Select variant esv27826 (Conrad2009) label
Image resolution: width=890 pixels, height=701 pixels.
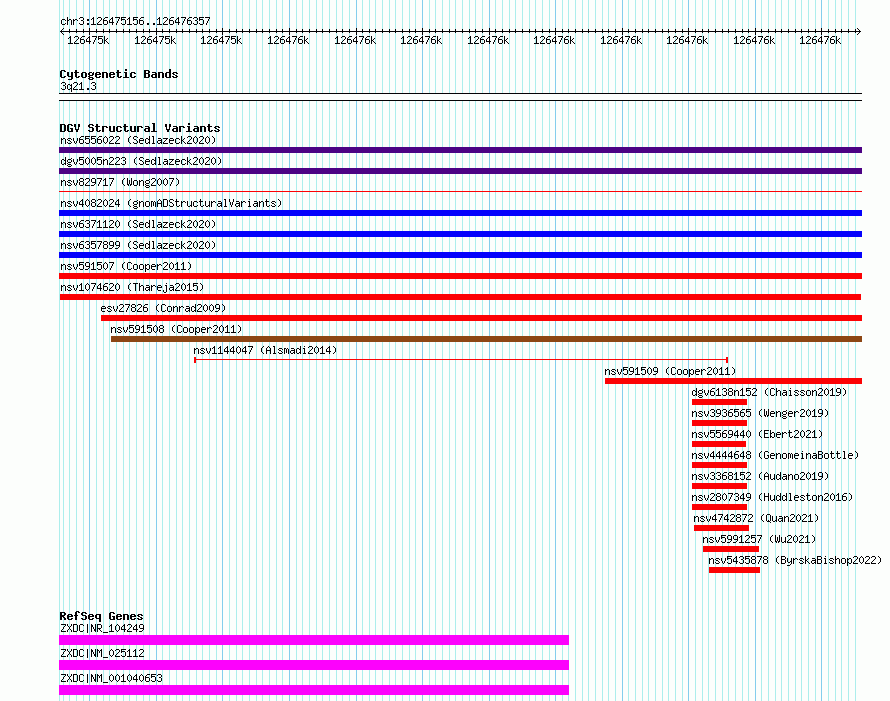pos(163,308)
